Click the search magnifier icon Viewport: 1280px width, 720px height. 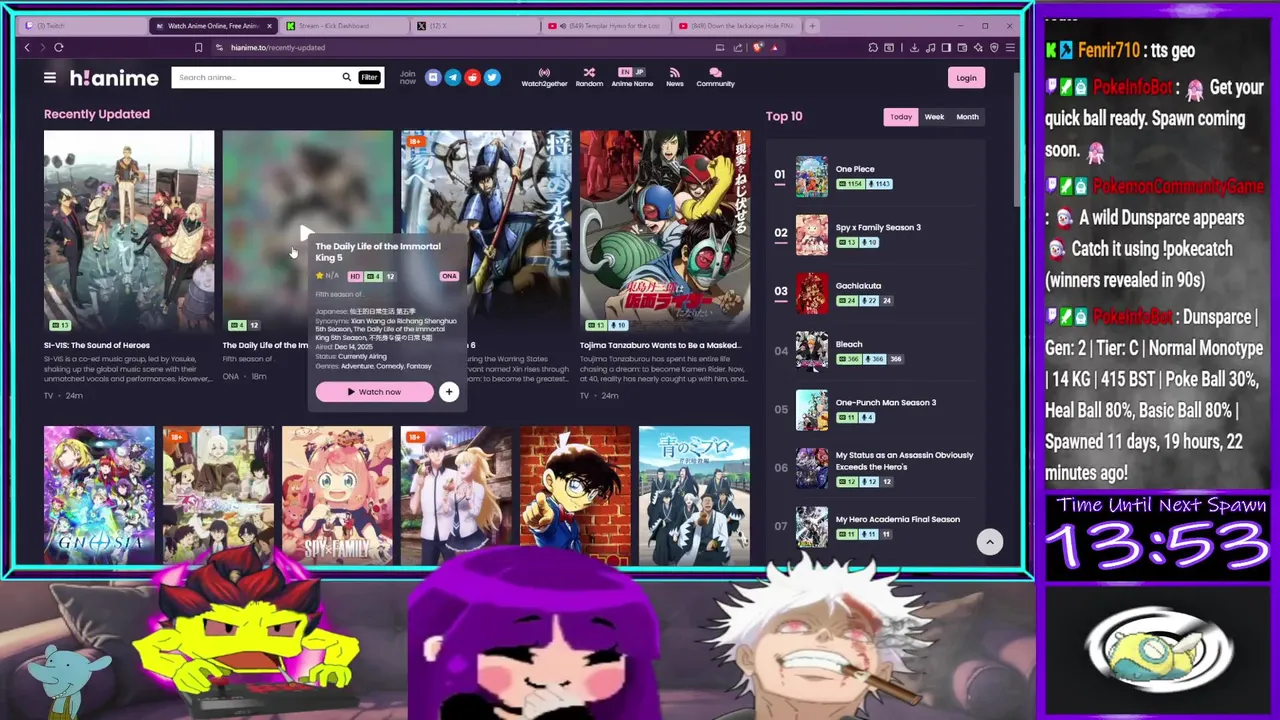346,77
